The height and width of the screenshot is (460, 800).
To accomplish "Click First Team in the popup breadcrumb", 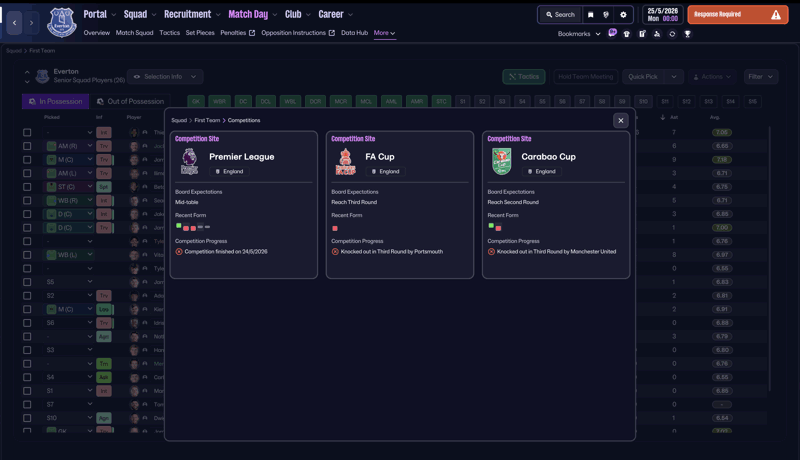I will (x=207, y=120).
